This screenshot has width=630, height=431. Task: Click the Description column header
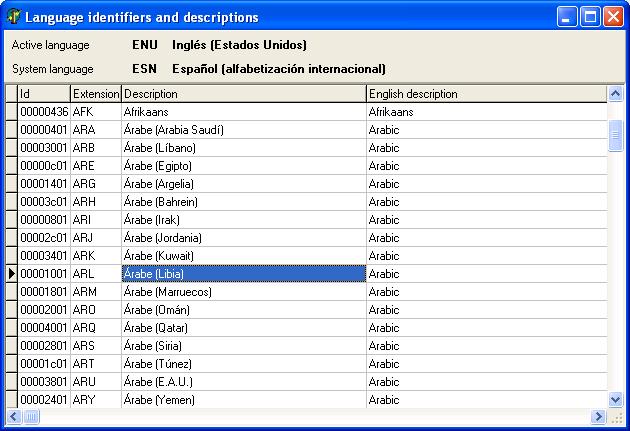(243, 93)
